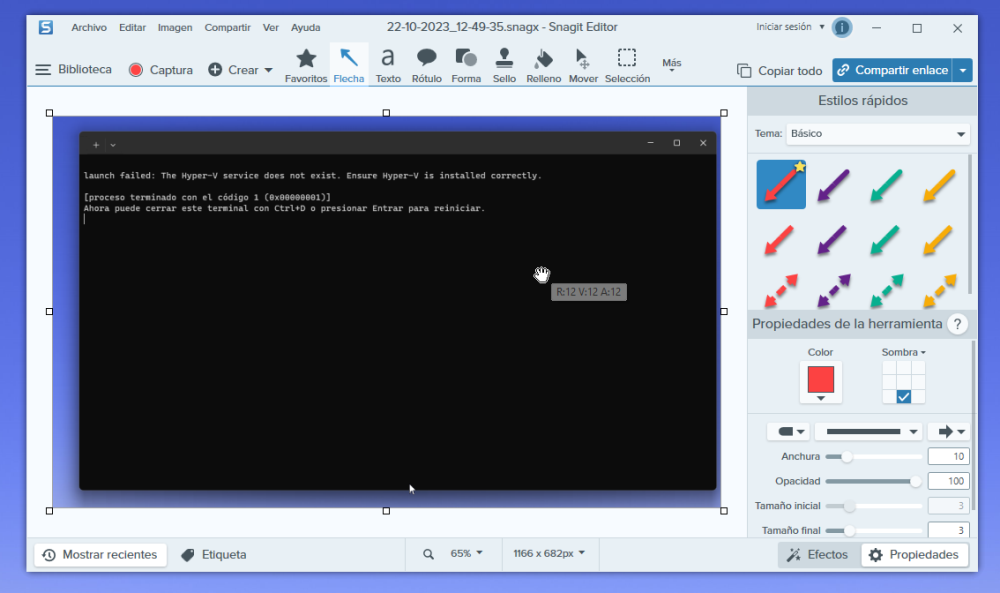Apply the dashed purple double-headed arrow style
The height and width of the screenshot is (593, 1000).
click(834, 290)
